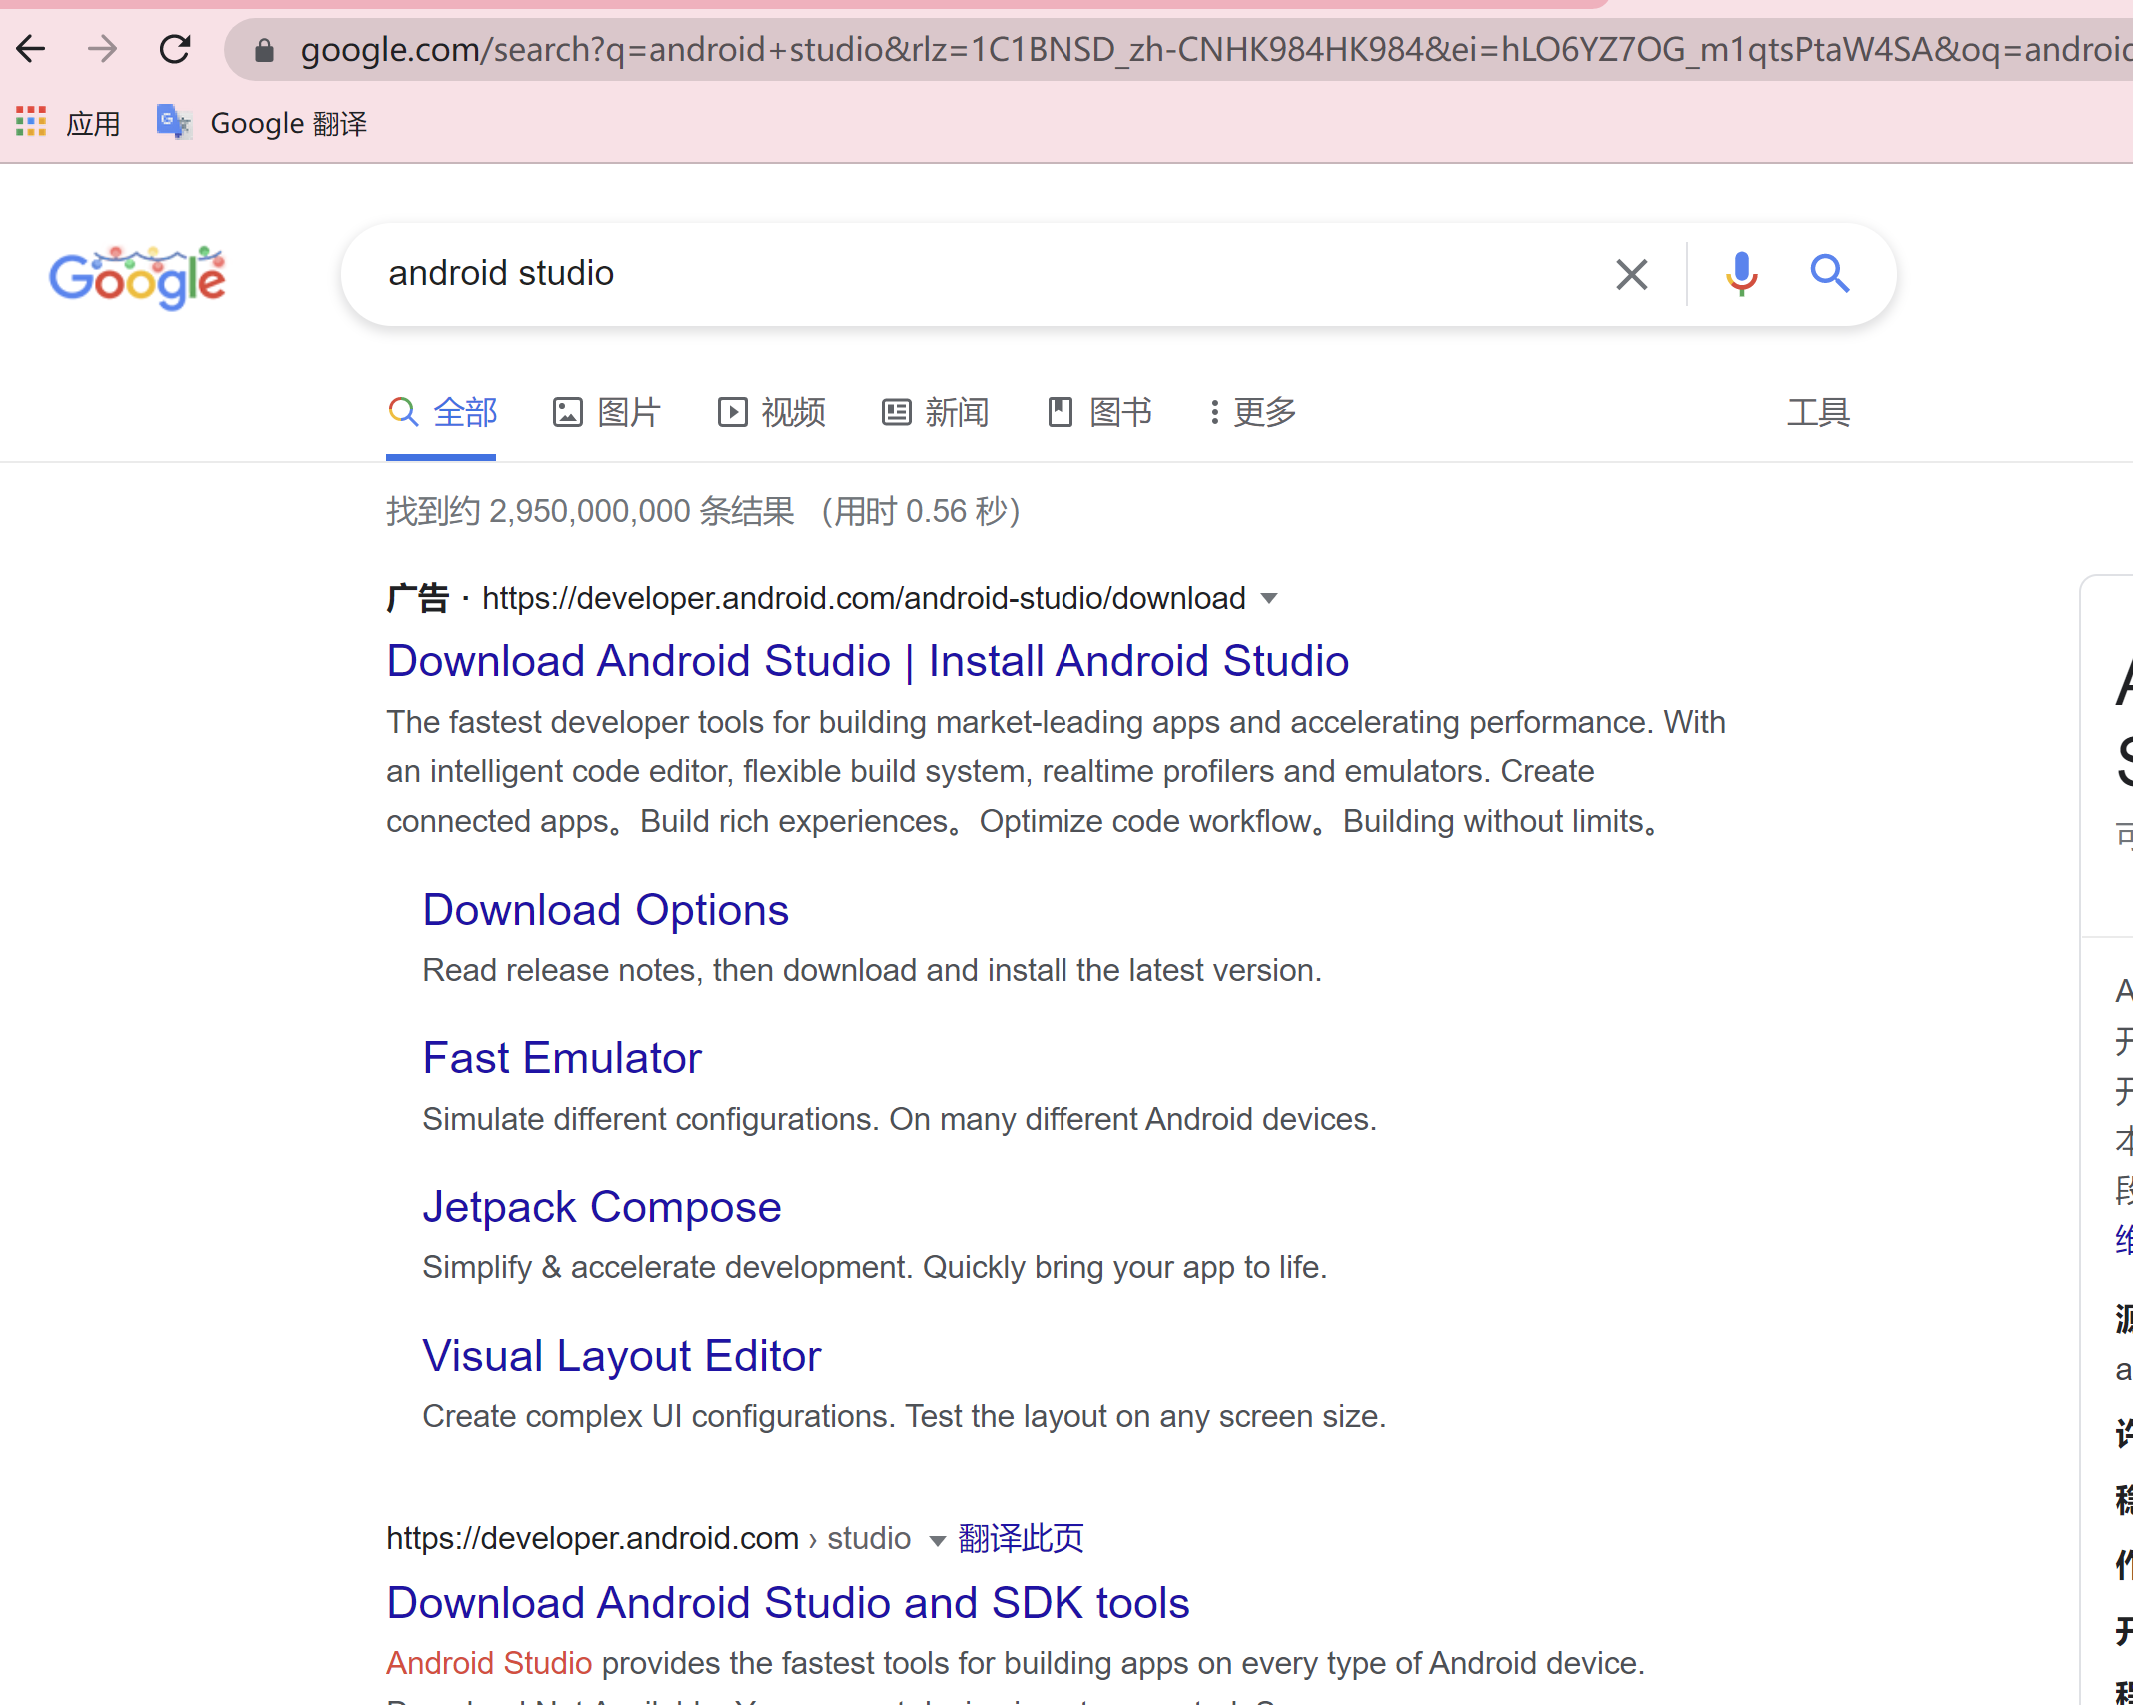Image resolution: width=2133 pixels, height=1705 pixels.
Task: Open the Fast Emulator sitelink
Action: pyautogui.click(x=562, y=1058)
